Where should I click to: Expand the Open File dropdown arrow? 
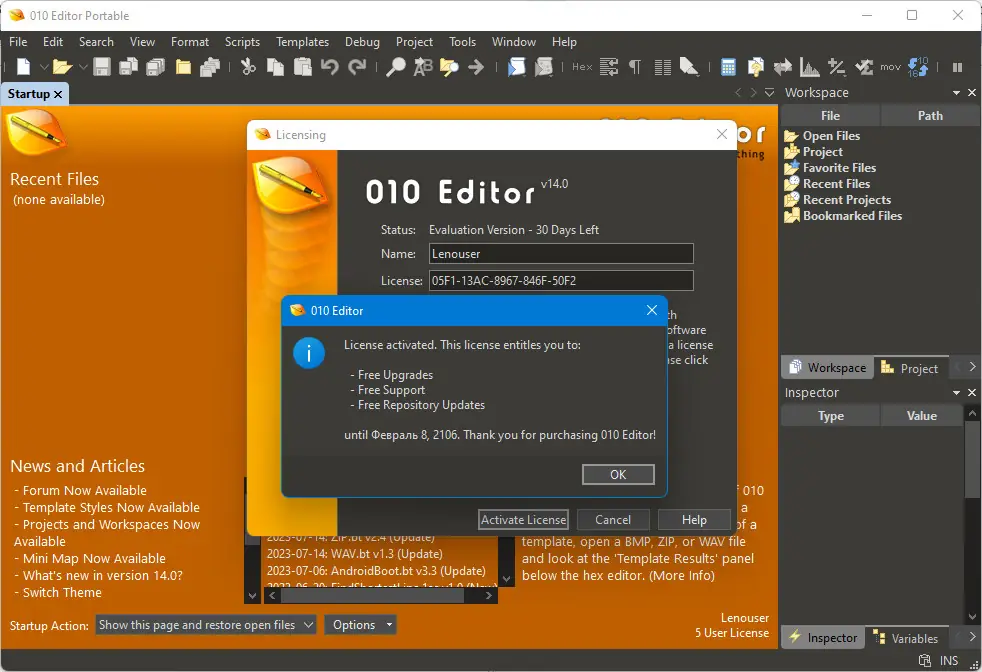(x=83, y=66)
